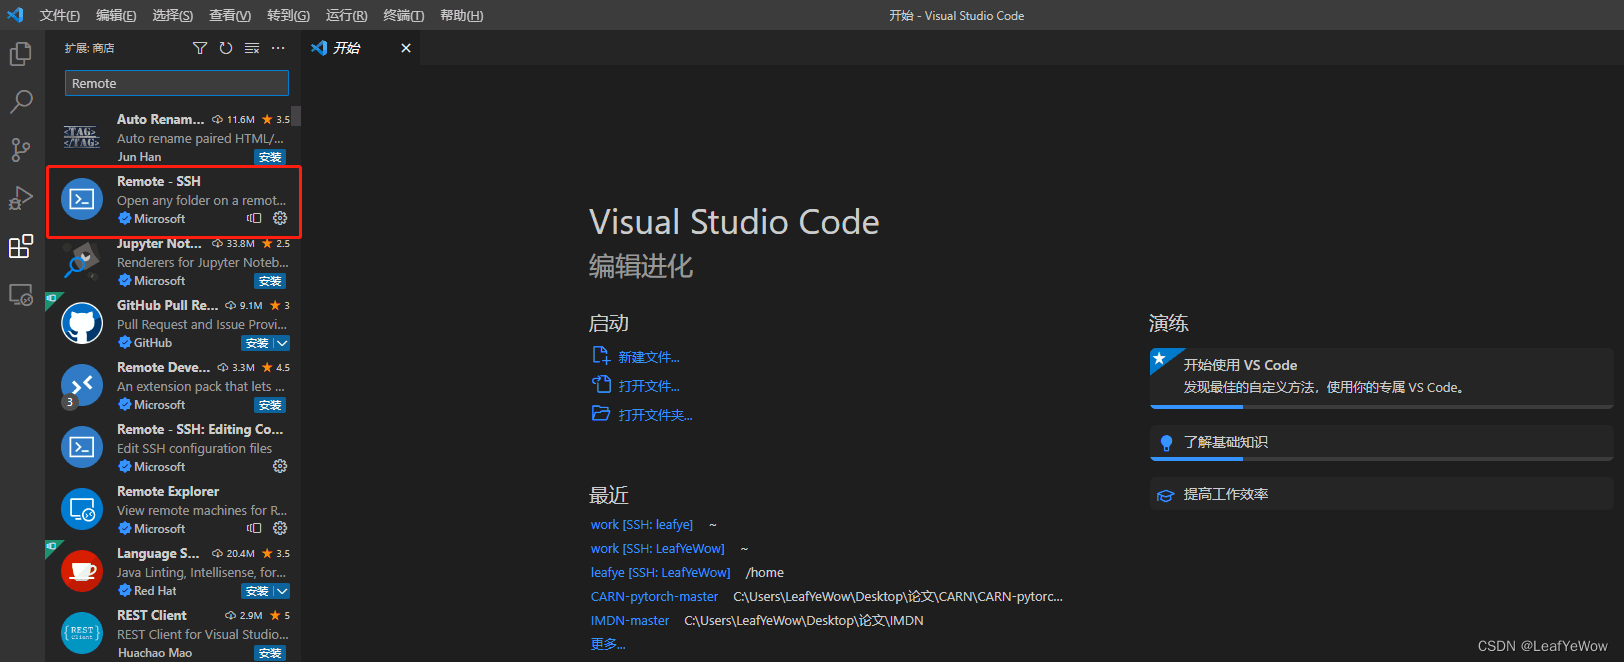
Task: Open recent IMDN-master folder
Action: coord(630,620)
